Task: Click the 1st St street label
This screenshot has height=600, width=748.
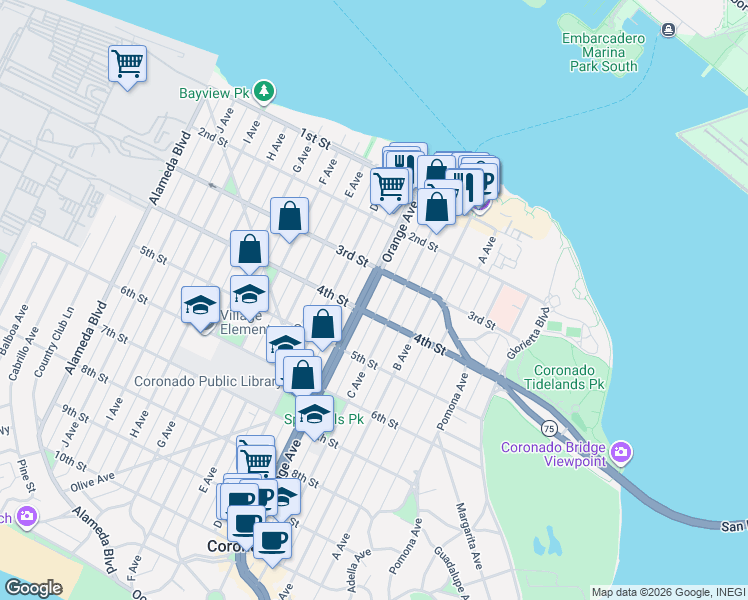Action: click(315, 138)
